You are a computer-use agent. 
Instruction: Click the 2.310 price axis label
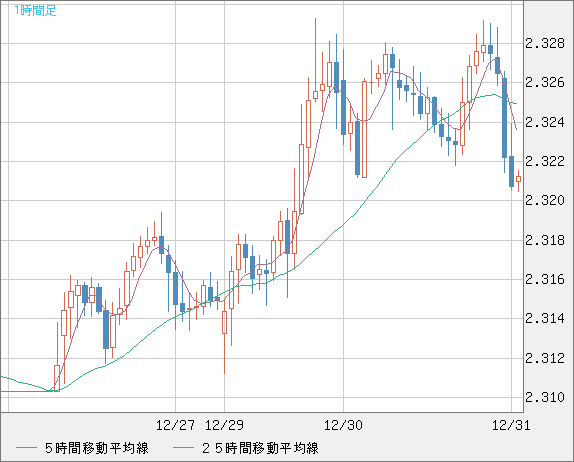coord(545,397)
